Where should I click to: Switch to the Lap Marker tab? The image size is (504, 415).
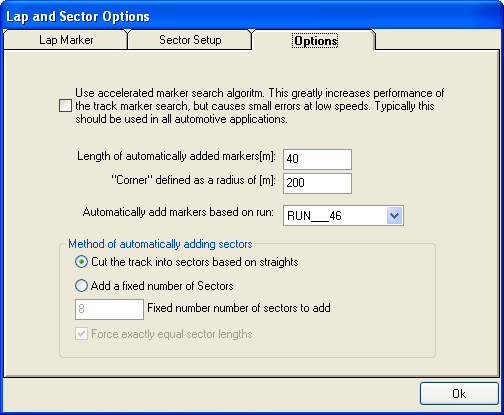coord(66,40)
